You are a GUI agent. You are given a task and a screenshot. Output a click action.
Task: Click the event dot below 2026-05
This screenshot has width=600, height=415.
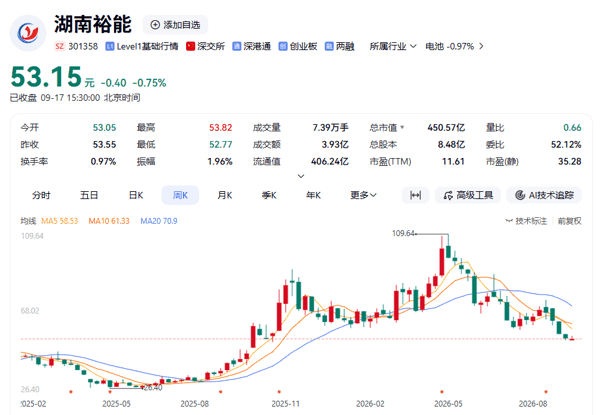(x=442, y=392)
